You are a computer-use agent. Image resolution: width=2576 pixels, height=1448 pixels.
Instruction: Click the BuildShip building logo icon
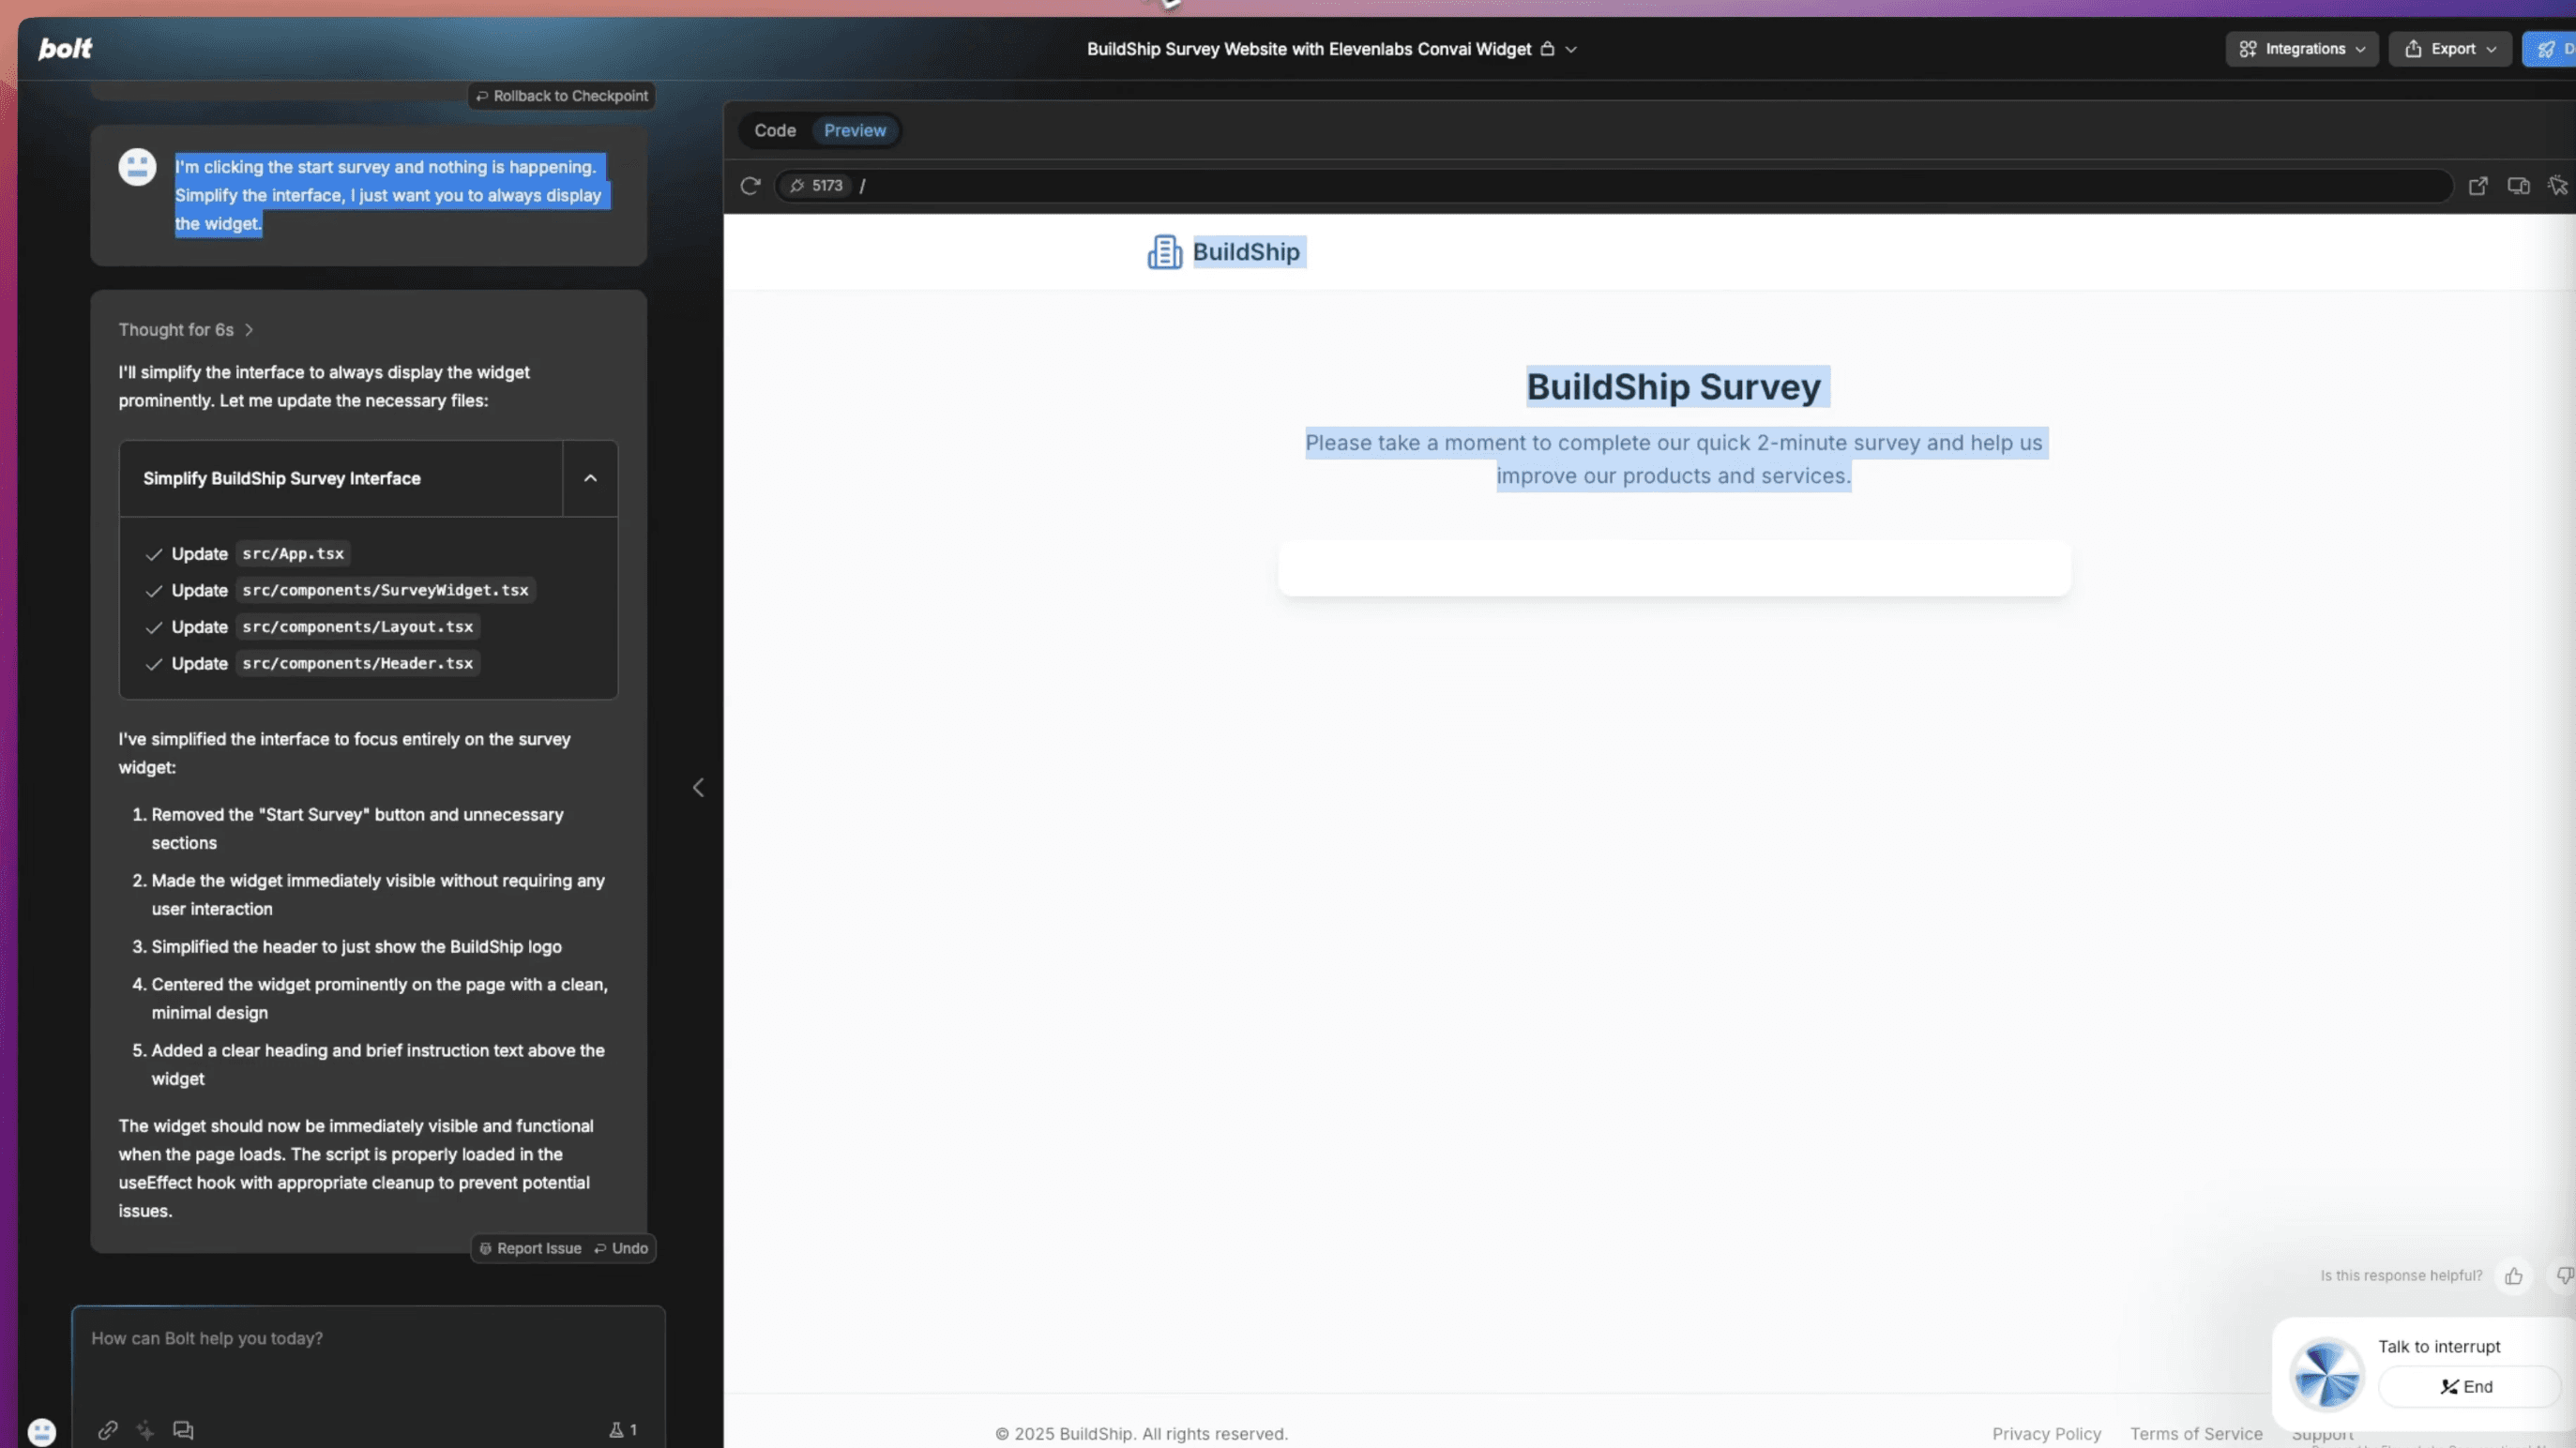click(1165, 252)
